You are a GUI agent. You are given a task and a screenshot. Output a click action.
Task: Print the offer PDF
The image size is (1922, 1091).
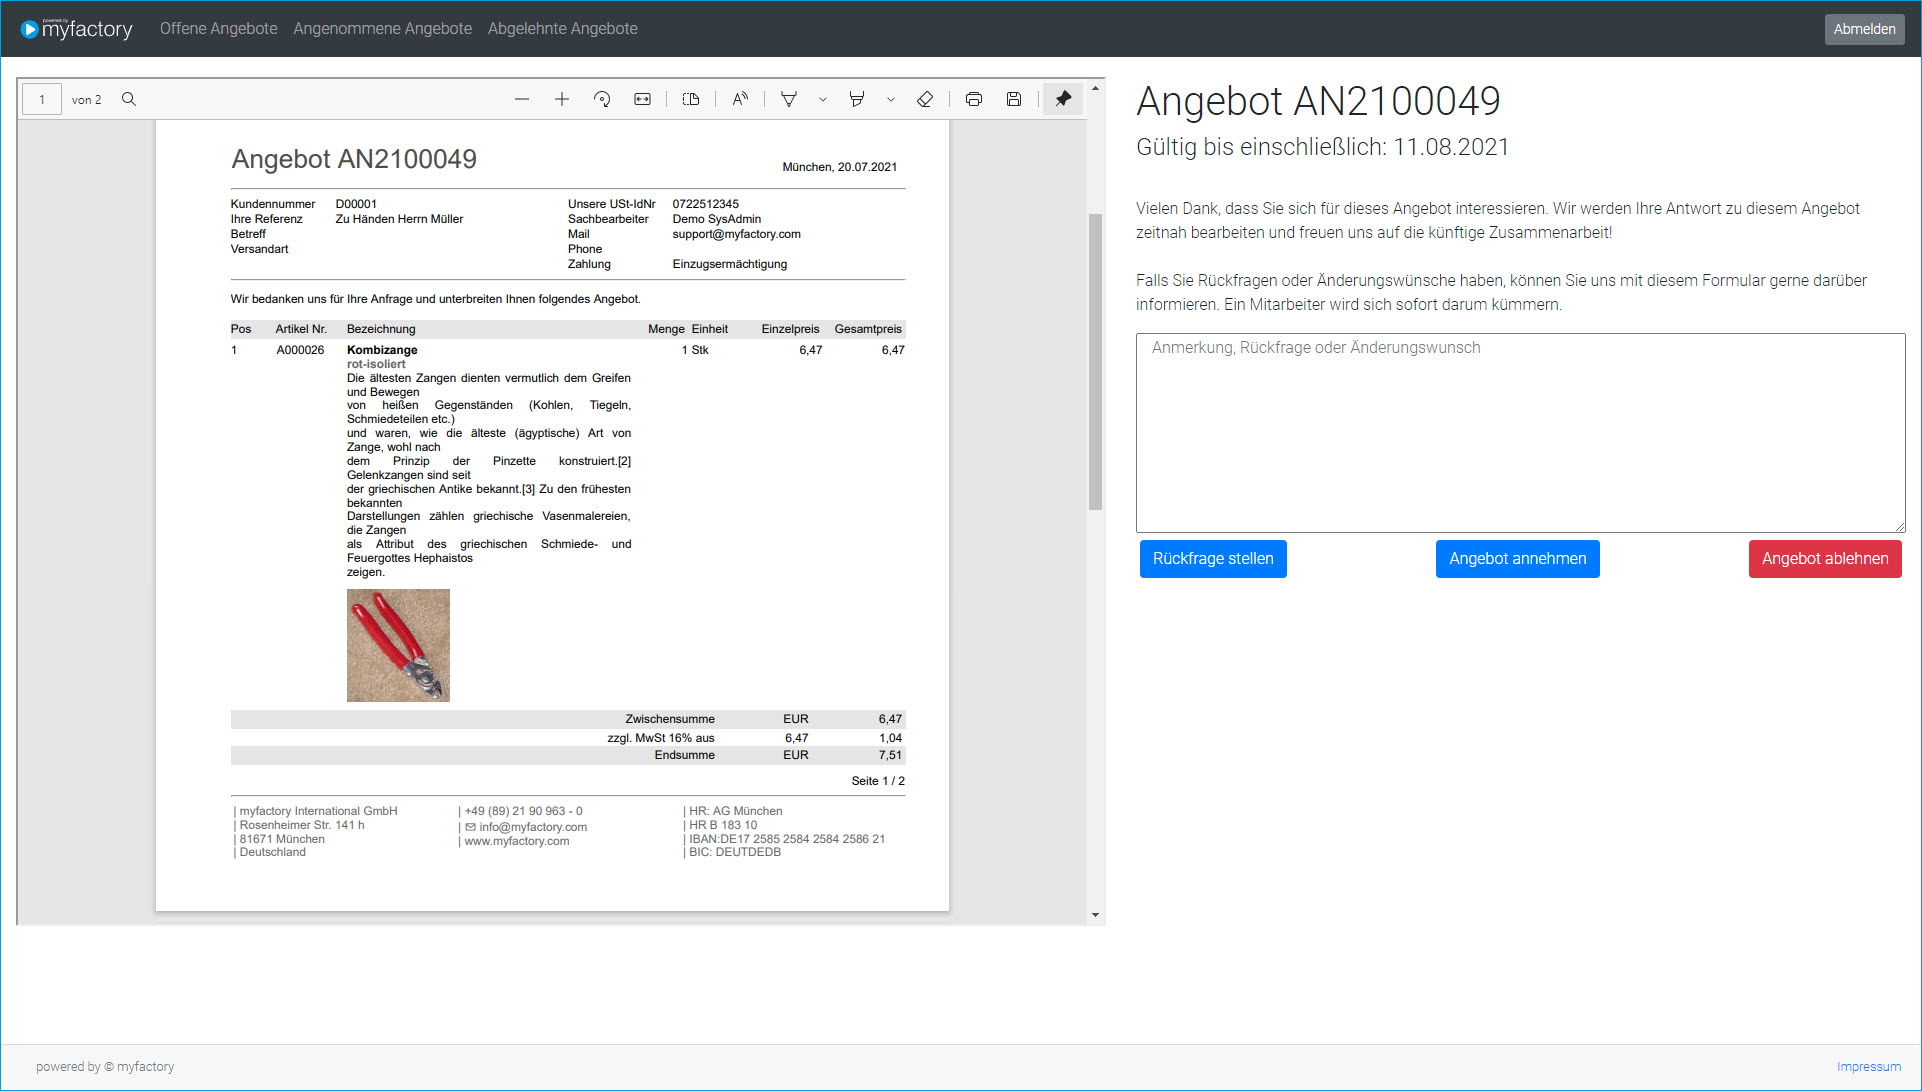pos(974,99)
